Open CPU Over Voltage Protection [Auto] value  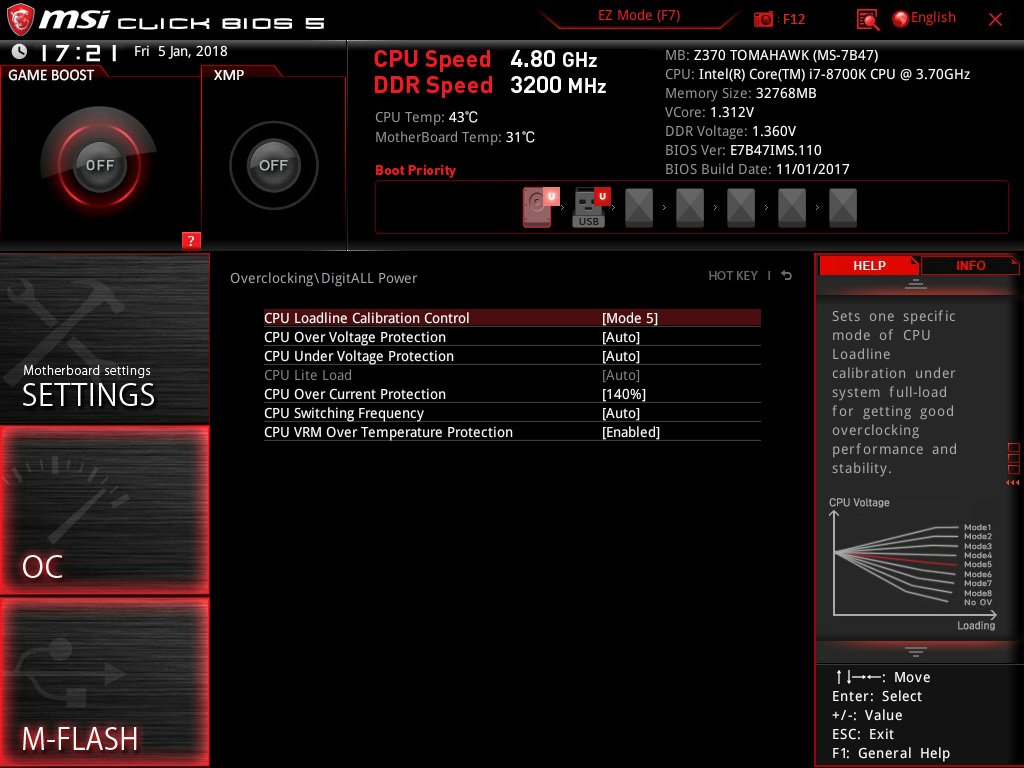(x=620, y=337)
